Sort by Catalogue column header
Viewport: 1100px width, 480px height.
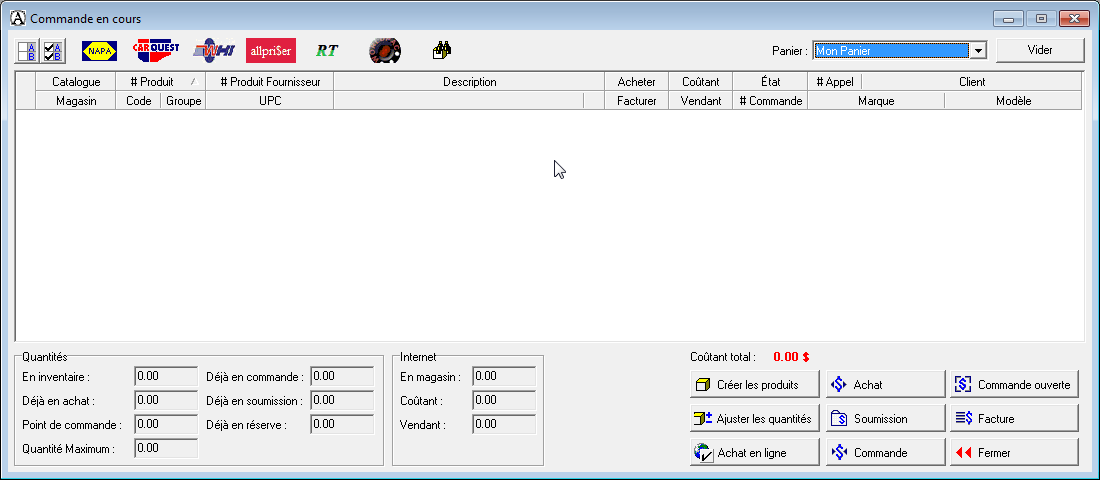(76, 82)
